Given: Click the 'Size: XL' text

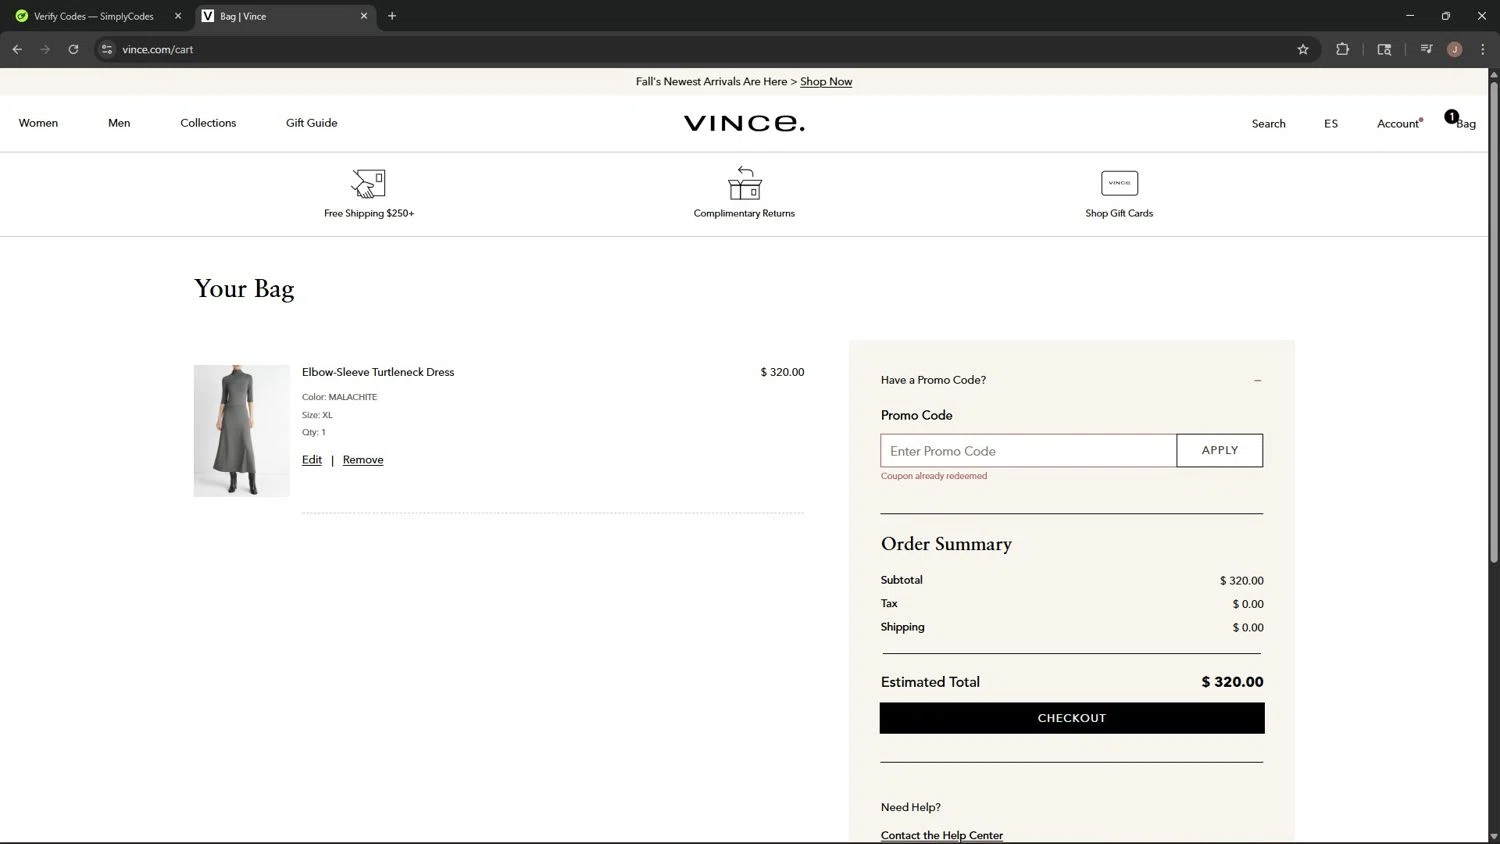Looking at the screenshot, I should click(317, 415).
